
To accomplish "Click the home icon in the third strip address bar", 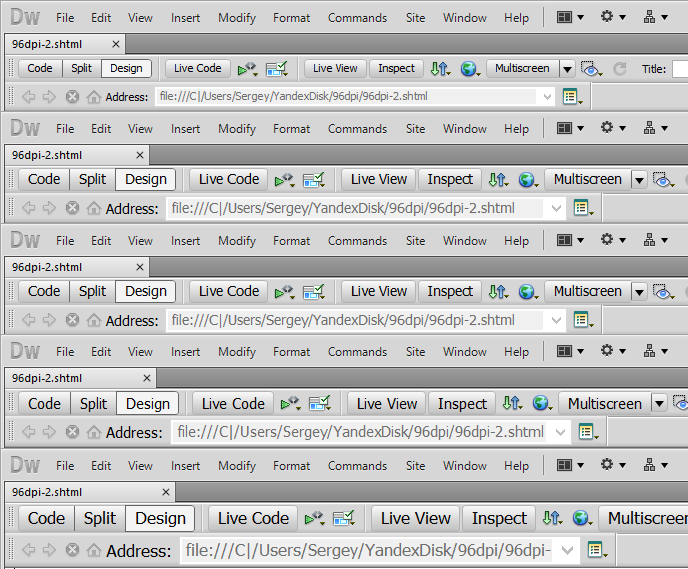I will pos(93,320).
